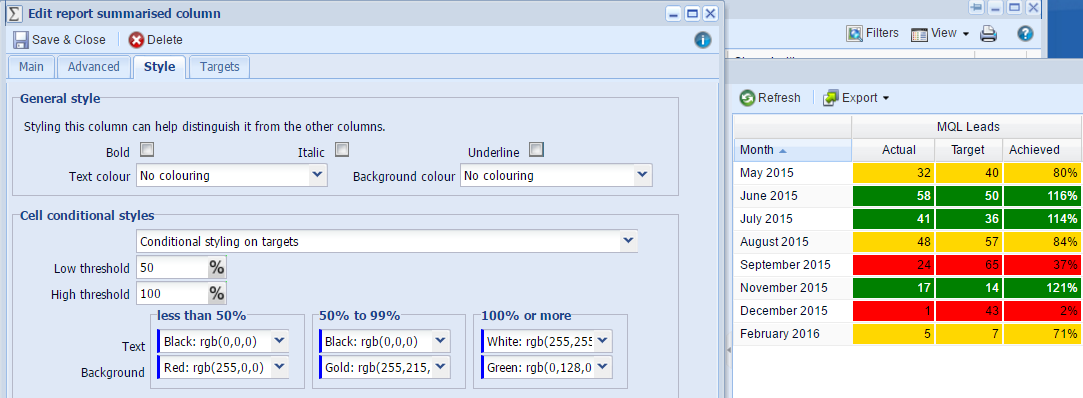Click the 2% Achieved cell for December
The height and width of the screenshot is (398, 1083).
[x=1043, y=311]
